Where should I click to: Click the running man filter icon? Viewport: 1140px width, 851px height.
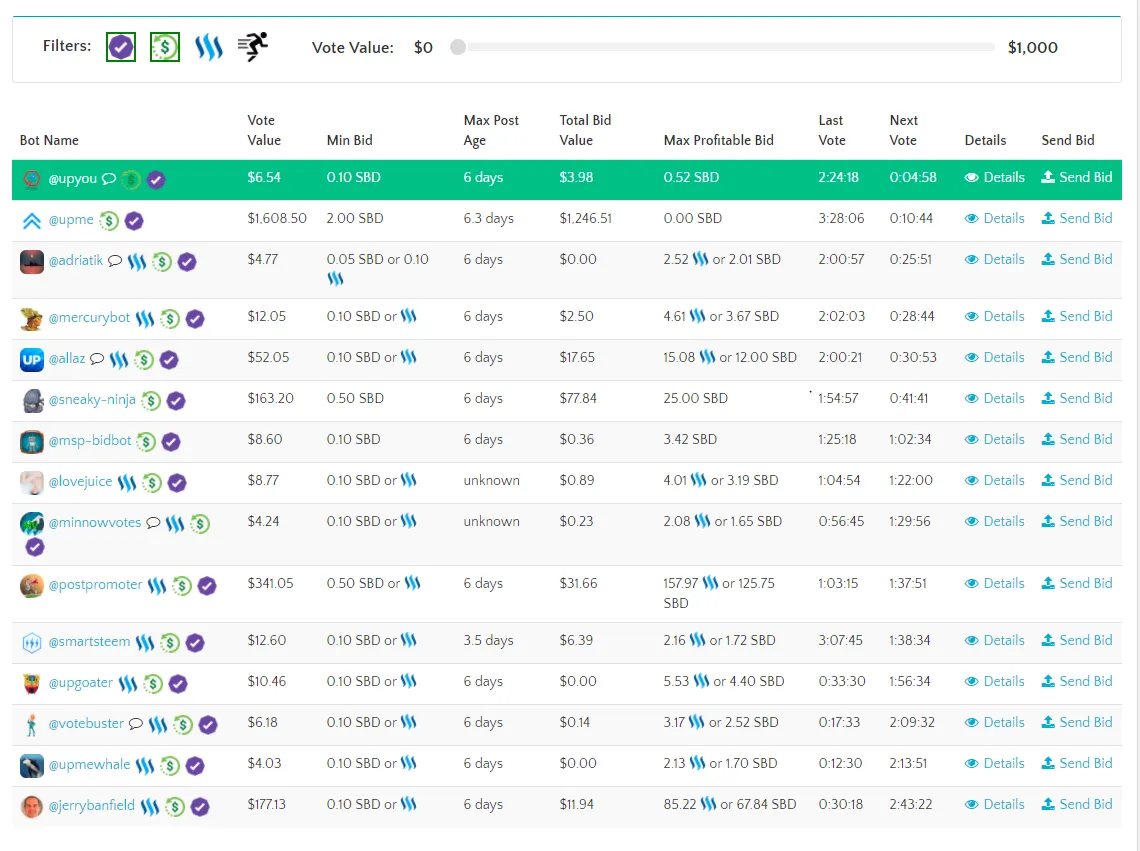pos(253,47)
